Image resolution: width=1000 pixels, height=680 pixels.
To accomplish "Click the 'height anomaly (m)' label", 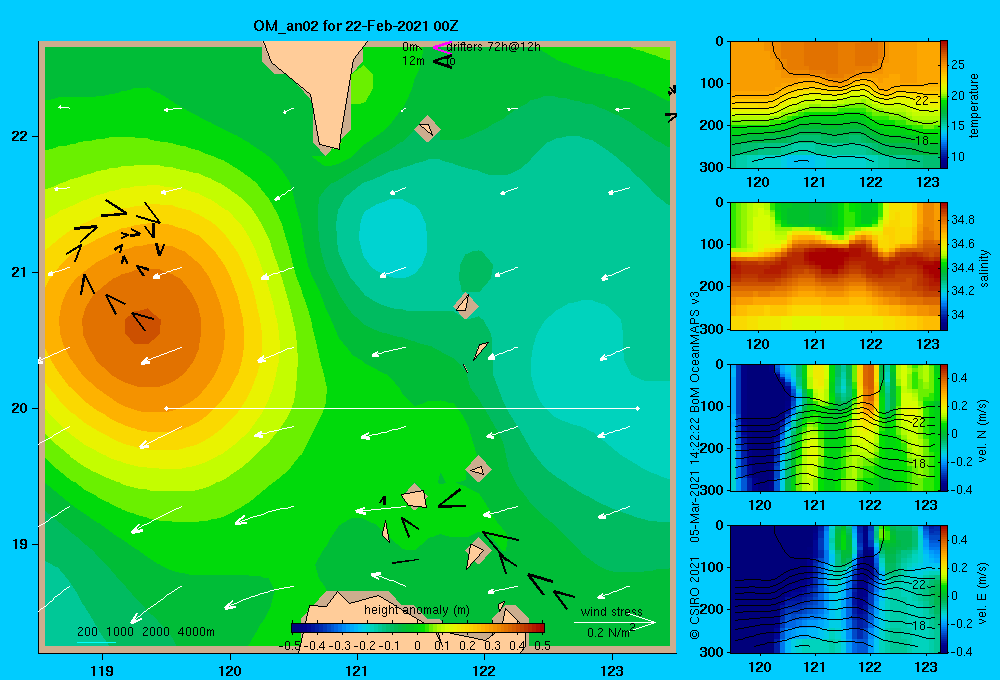I will (416, 610).
